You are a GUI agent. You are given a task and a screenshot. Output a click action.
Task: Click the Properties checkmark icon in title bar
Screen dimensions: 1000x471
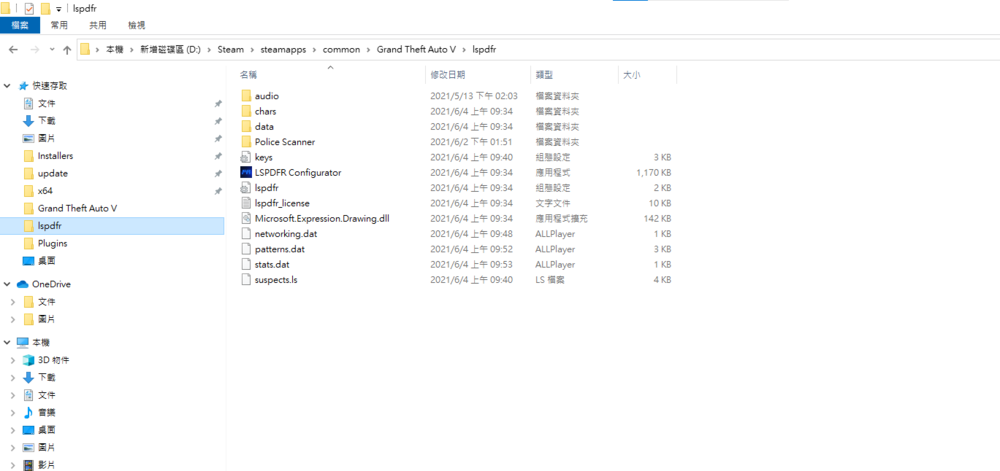[x=29, y=9]
